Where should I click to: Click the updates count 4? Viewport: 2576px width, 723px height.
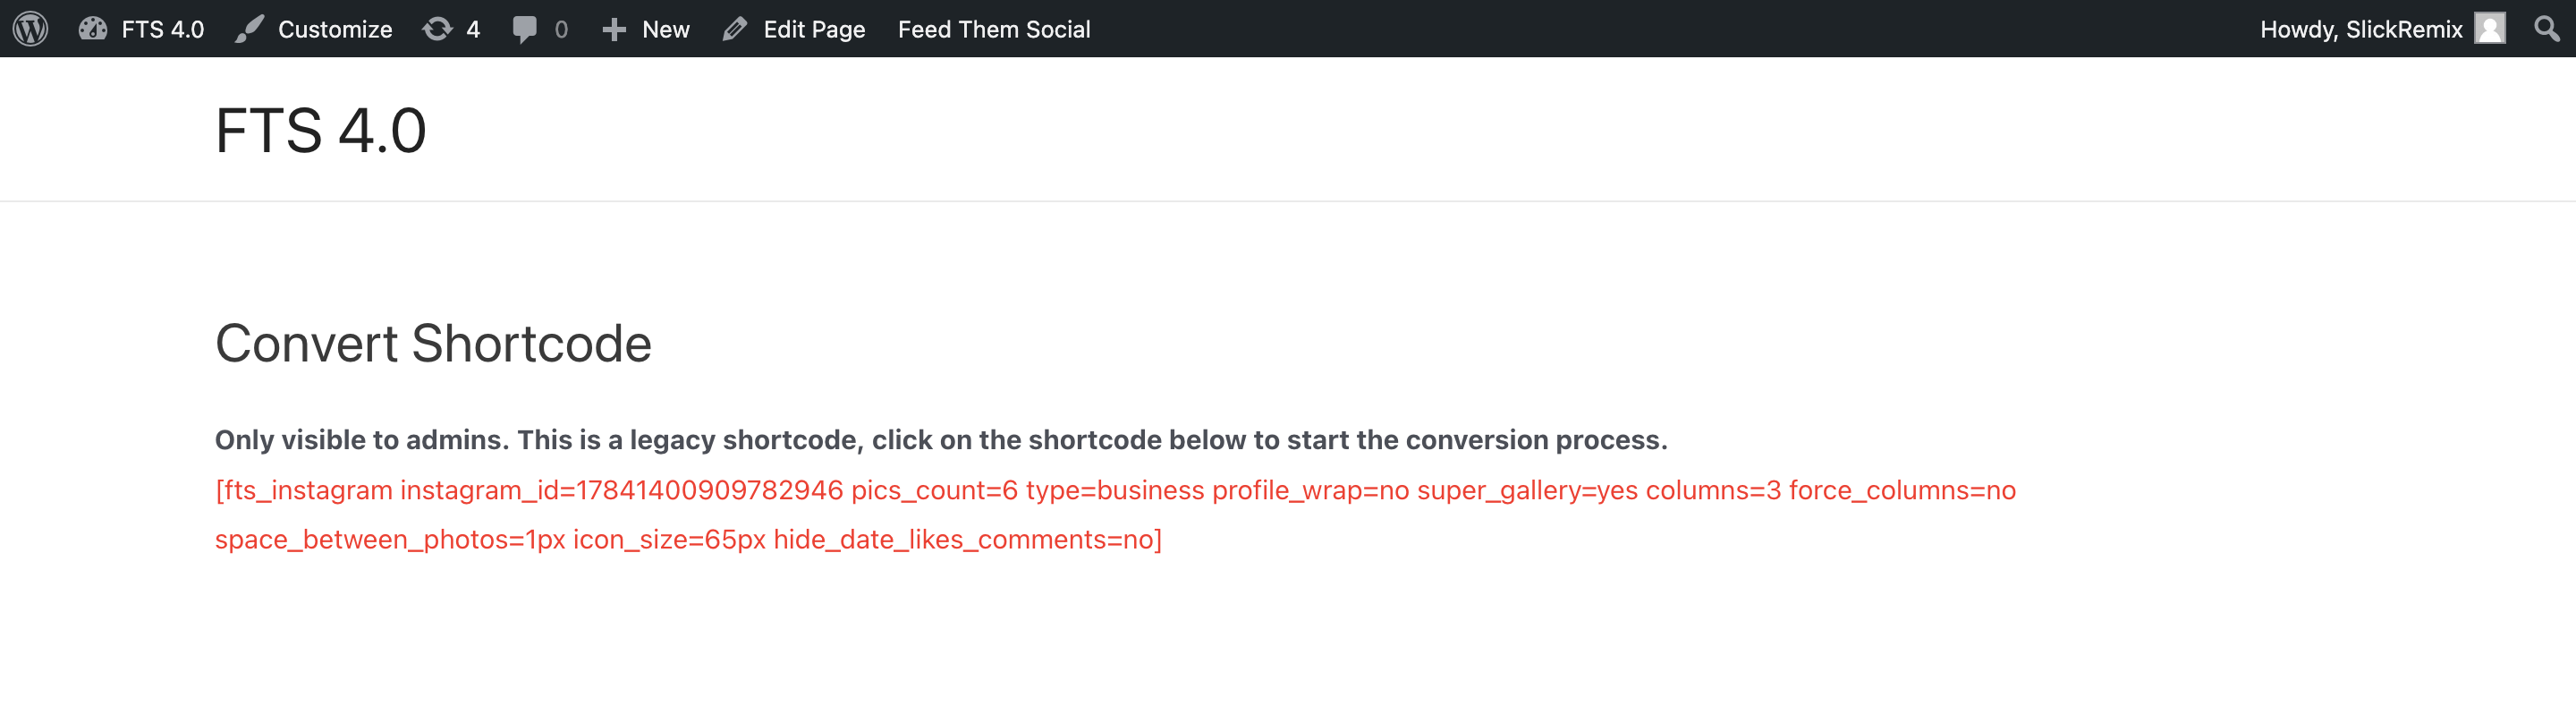(473, 29)
